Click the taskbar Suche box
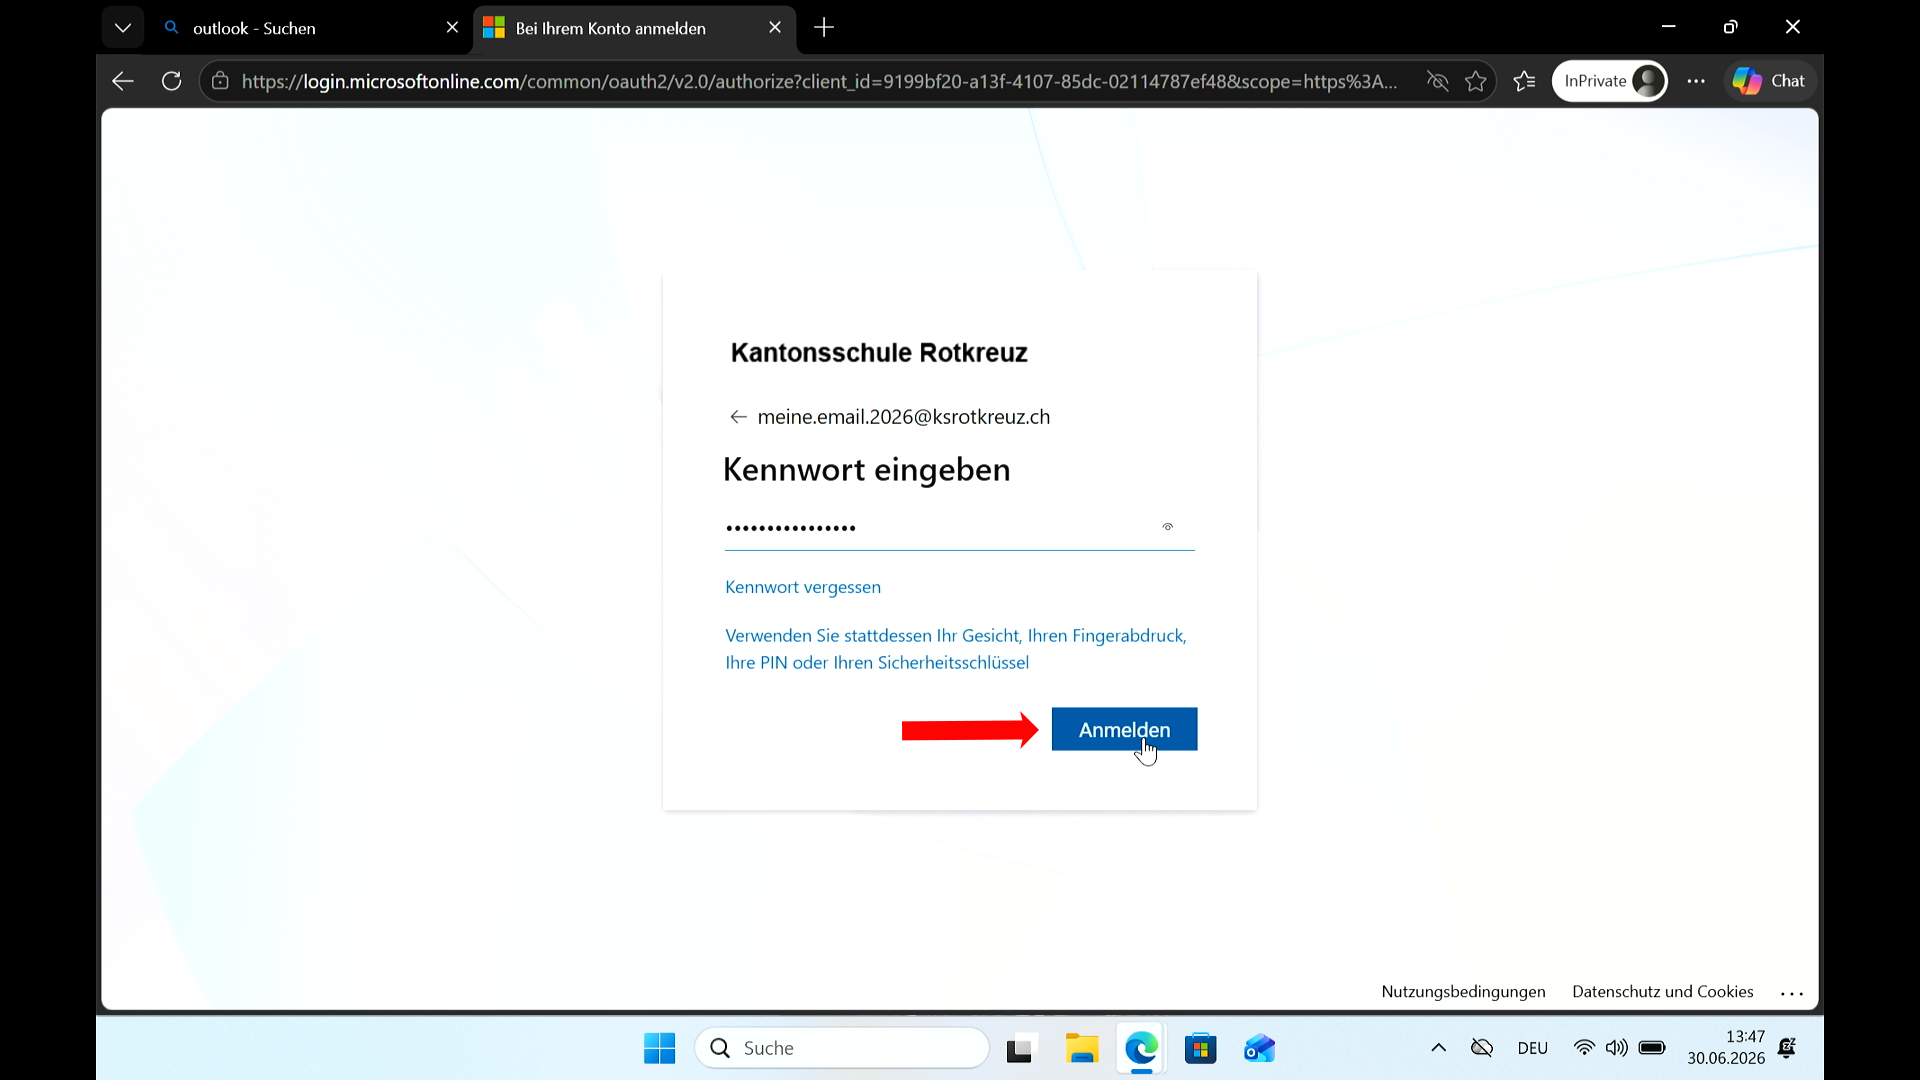Viewport: 1920px width, 1080px height. tap(842, 1048)
